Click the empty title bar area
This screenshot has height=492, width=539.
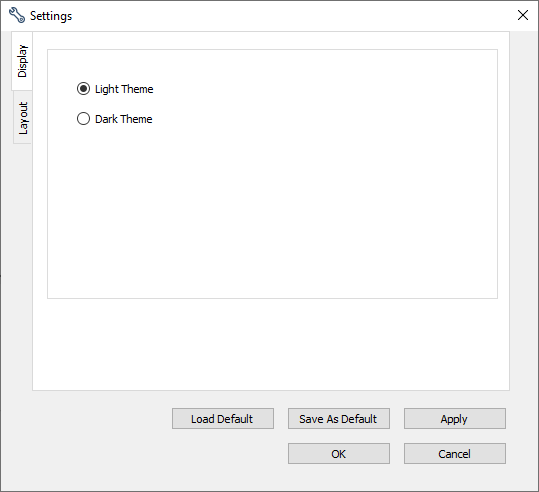(292, 15)
